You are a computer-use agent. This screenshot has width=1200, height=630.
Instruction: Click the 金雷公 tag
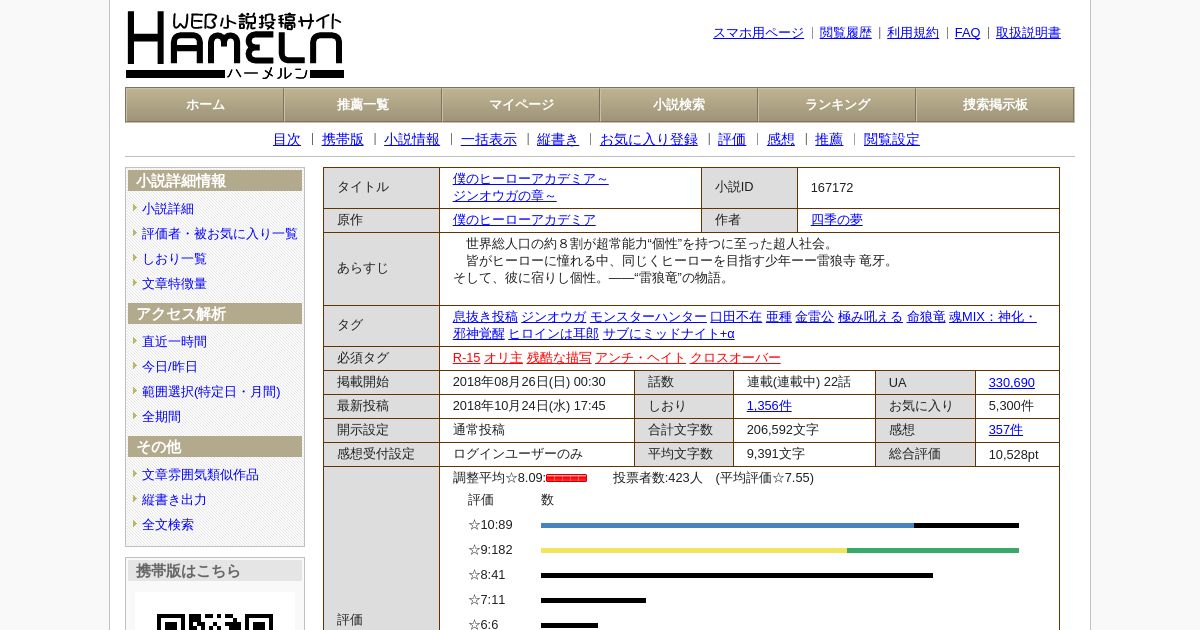(814, 317)
